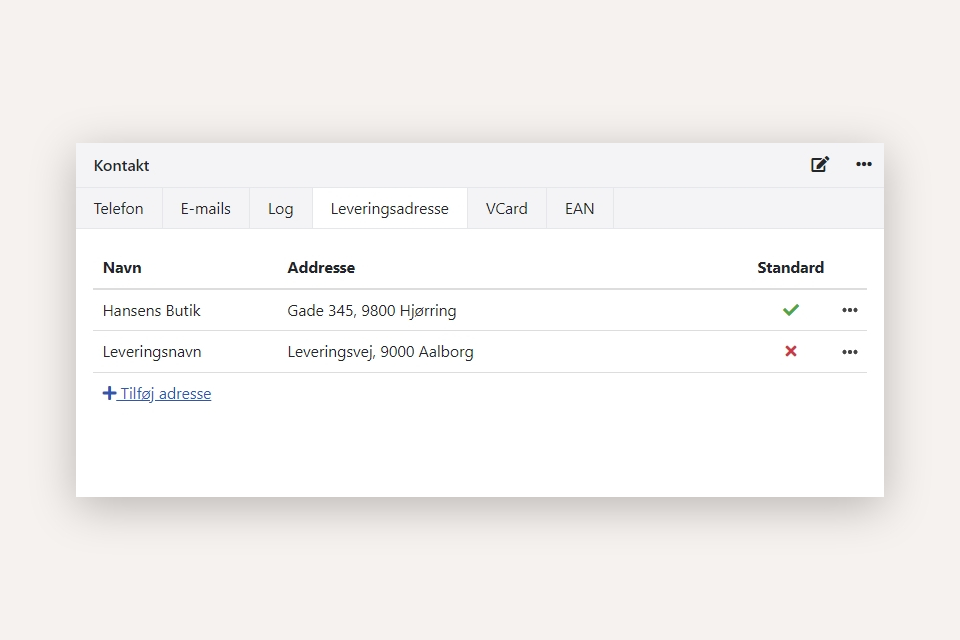Click the address Leveringsvej, 9000 Aalborg
Image resolution: width=960 pixels, height=640 pixels.
click(381, 352)
